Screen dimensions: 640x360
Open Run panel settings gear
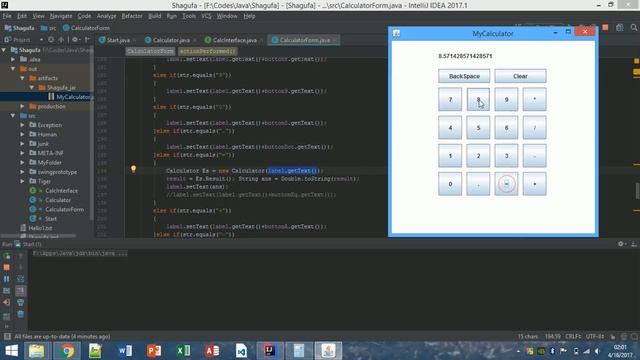coord(621,244)
